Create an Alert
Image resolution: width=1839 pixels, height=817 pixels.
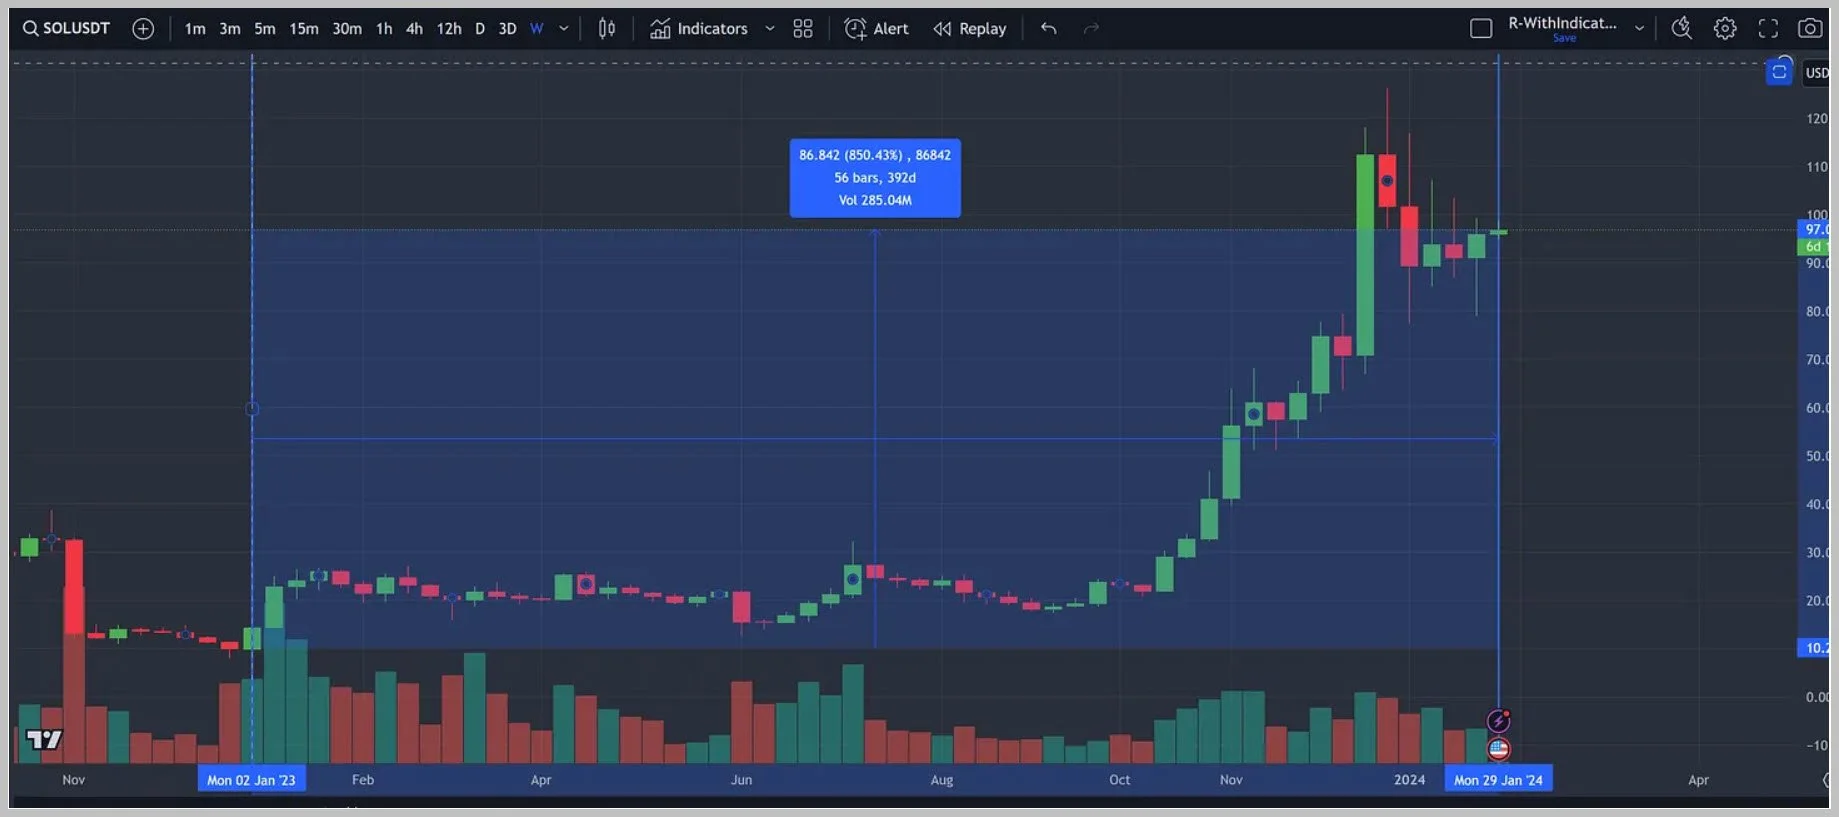point(876,29)
